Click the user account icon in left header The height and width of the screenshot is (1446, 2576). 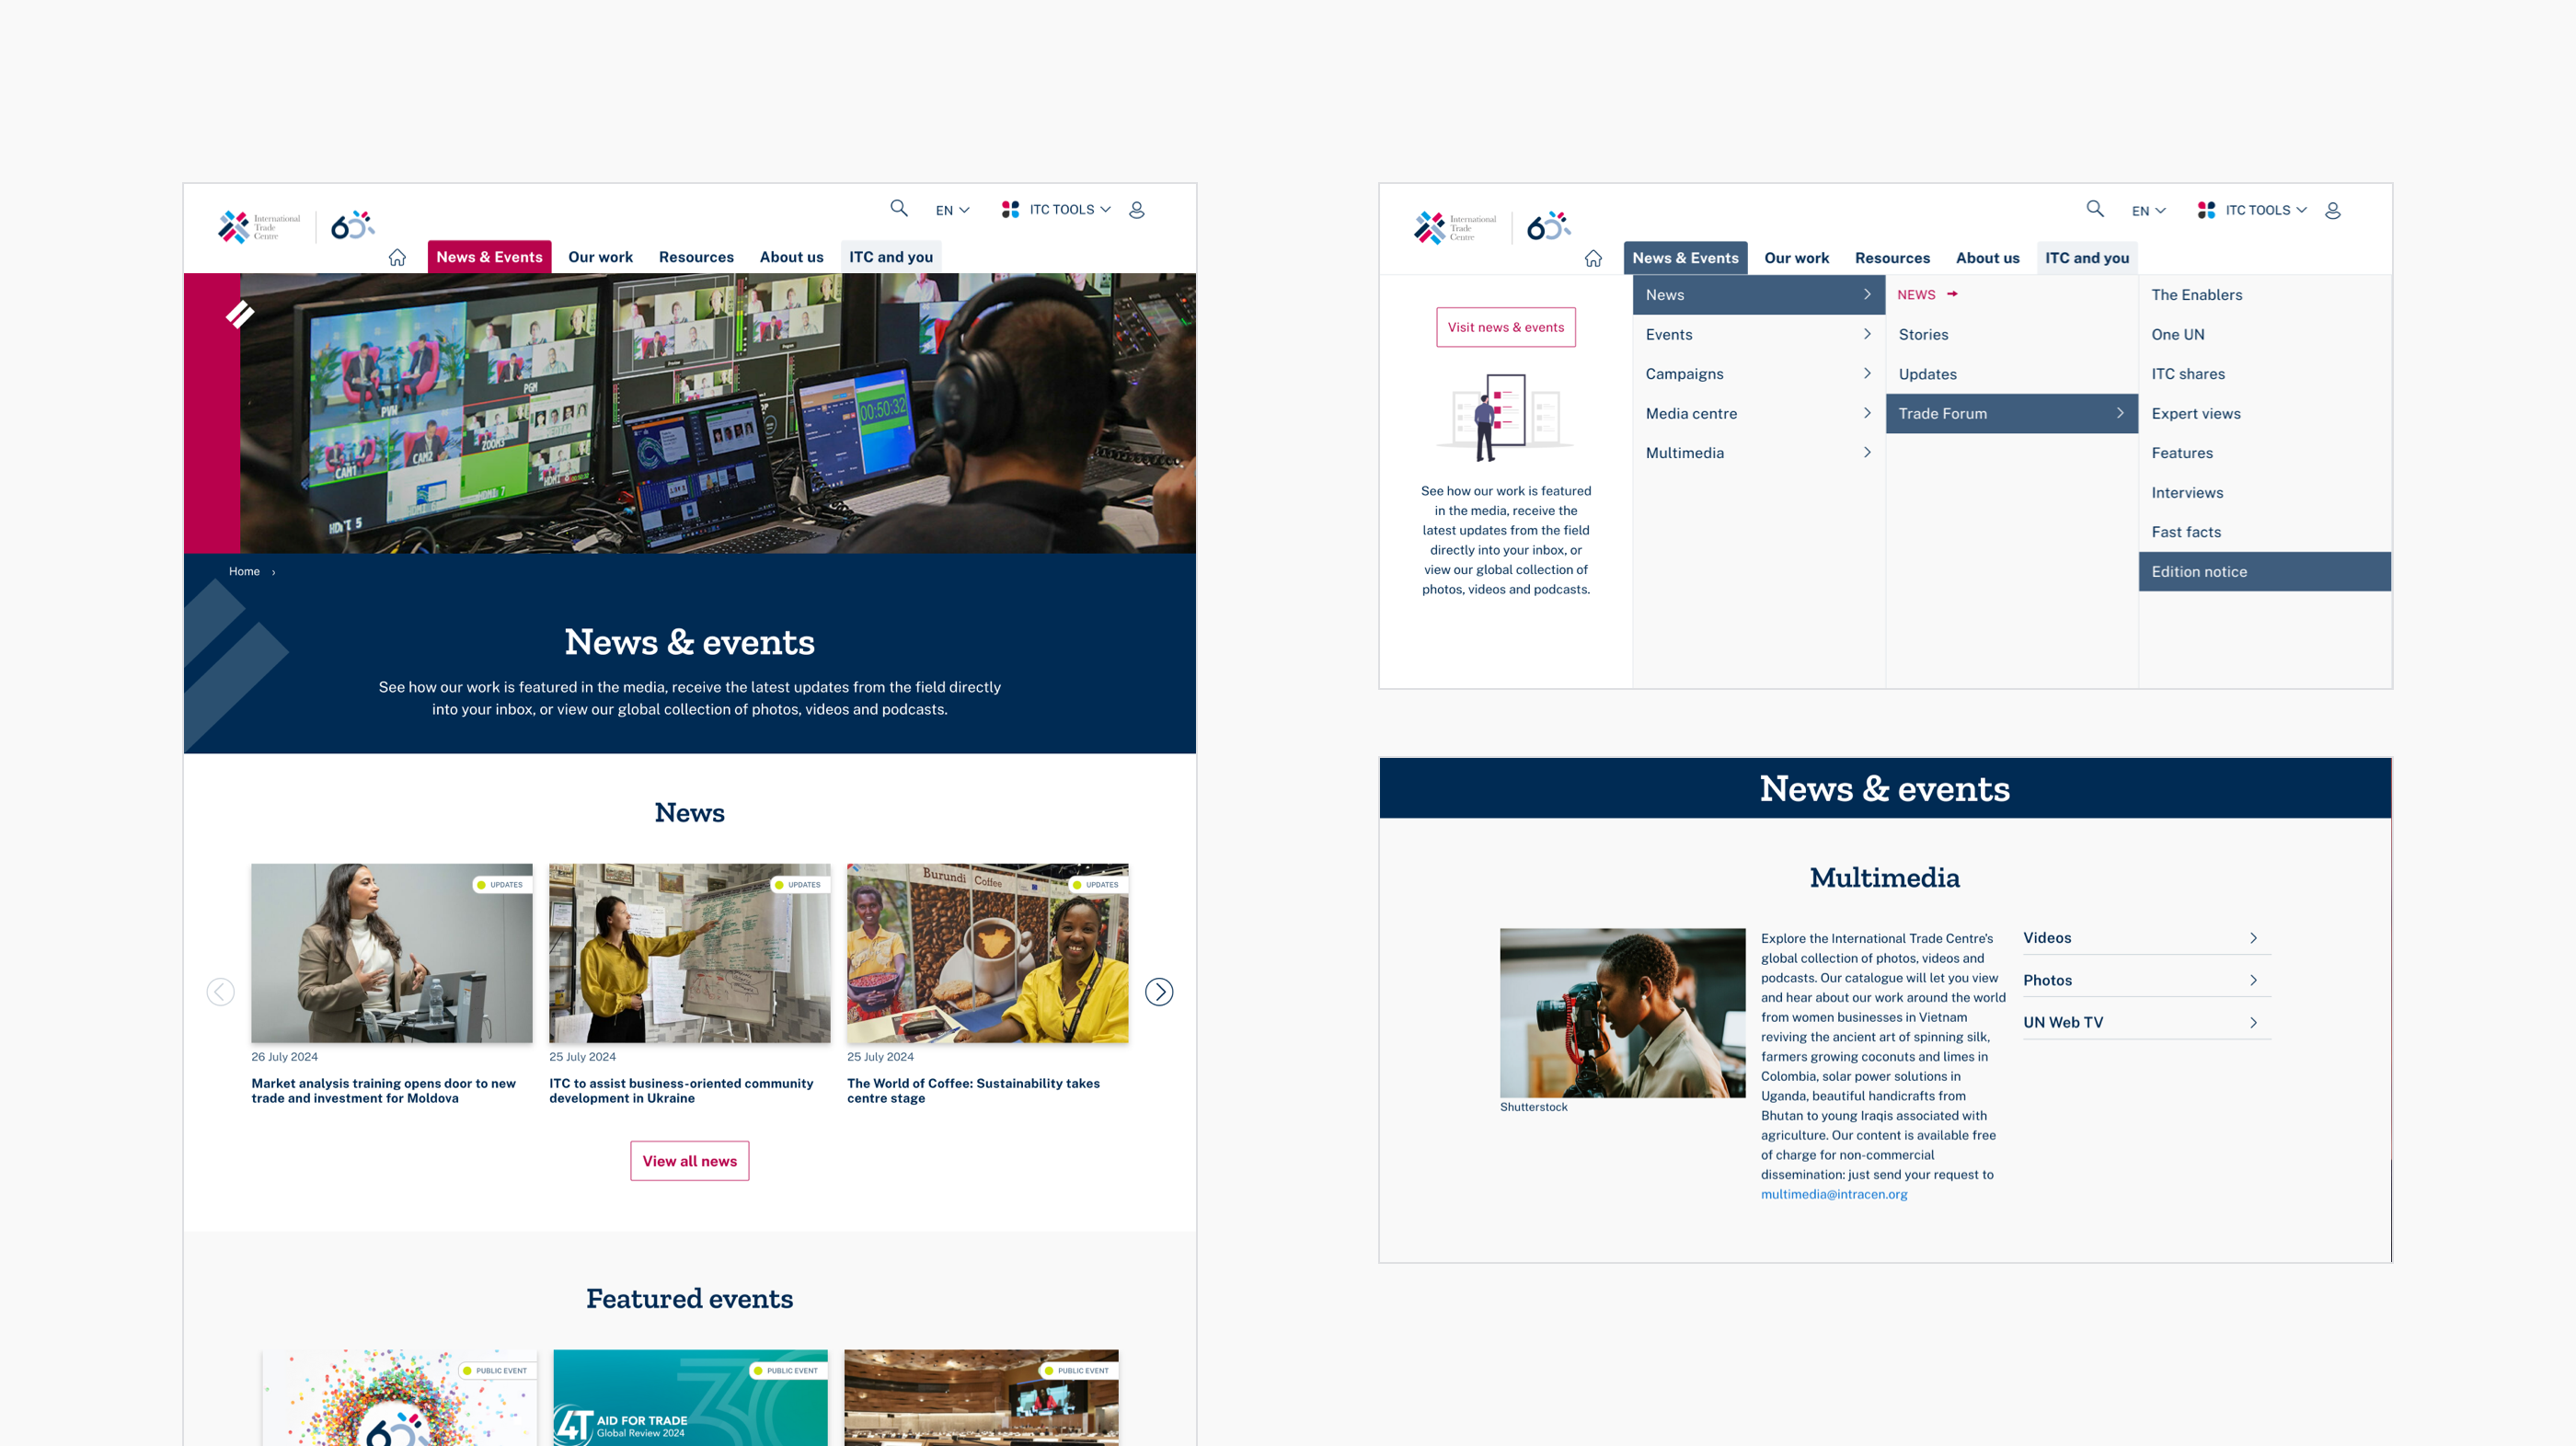point(1136,210)
